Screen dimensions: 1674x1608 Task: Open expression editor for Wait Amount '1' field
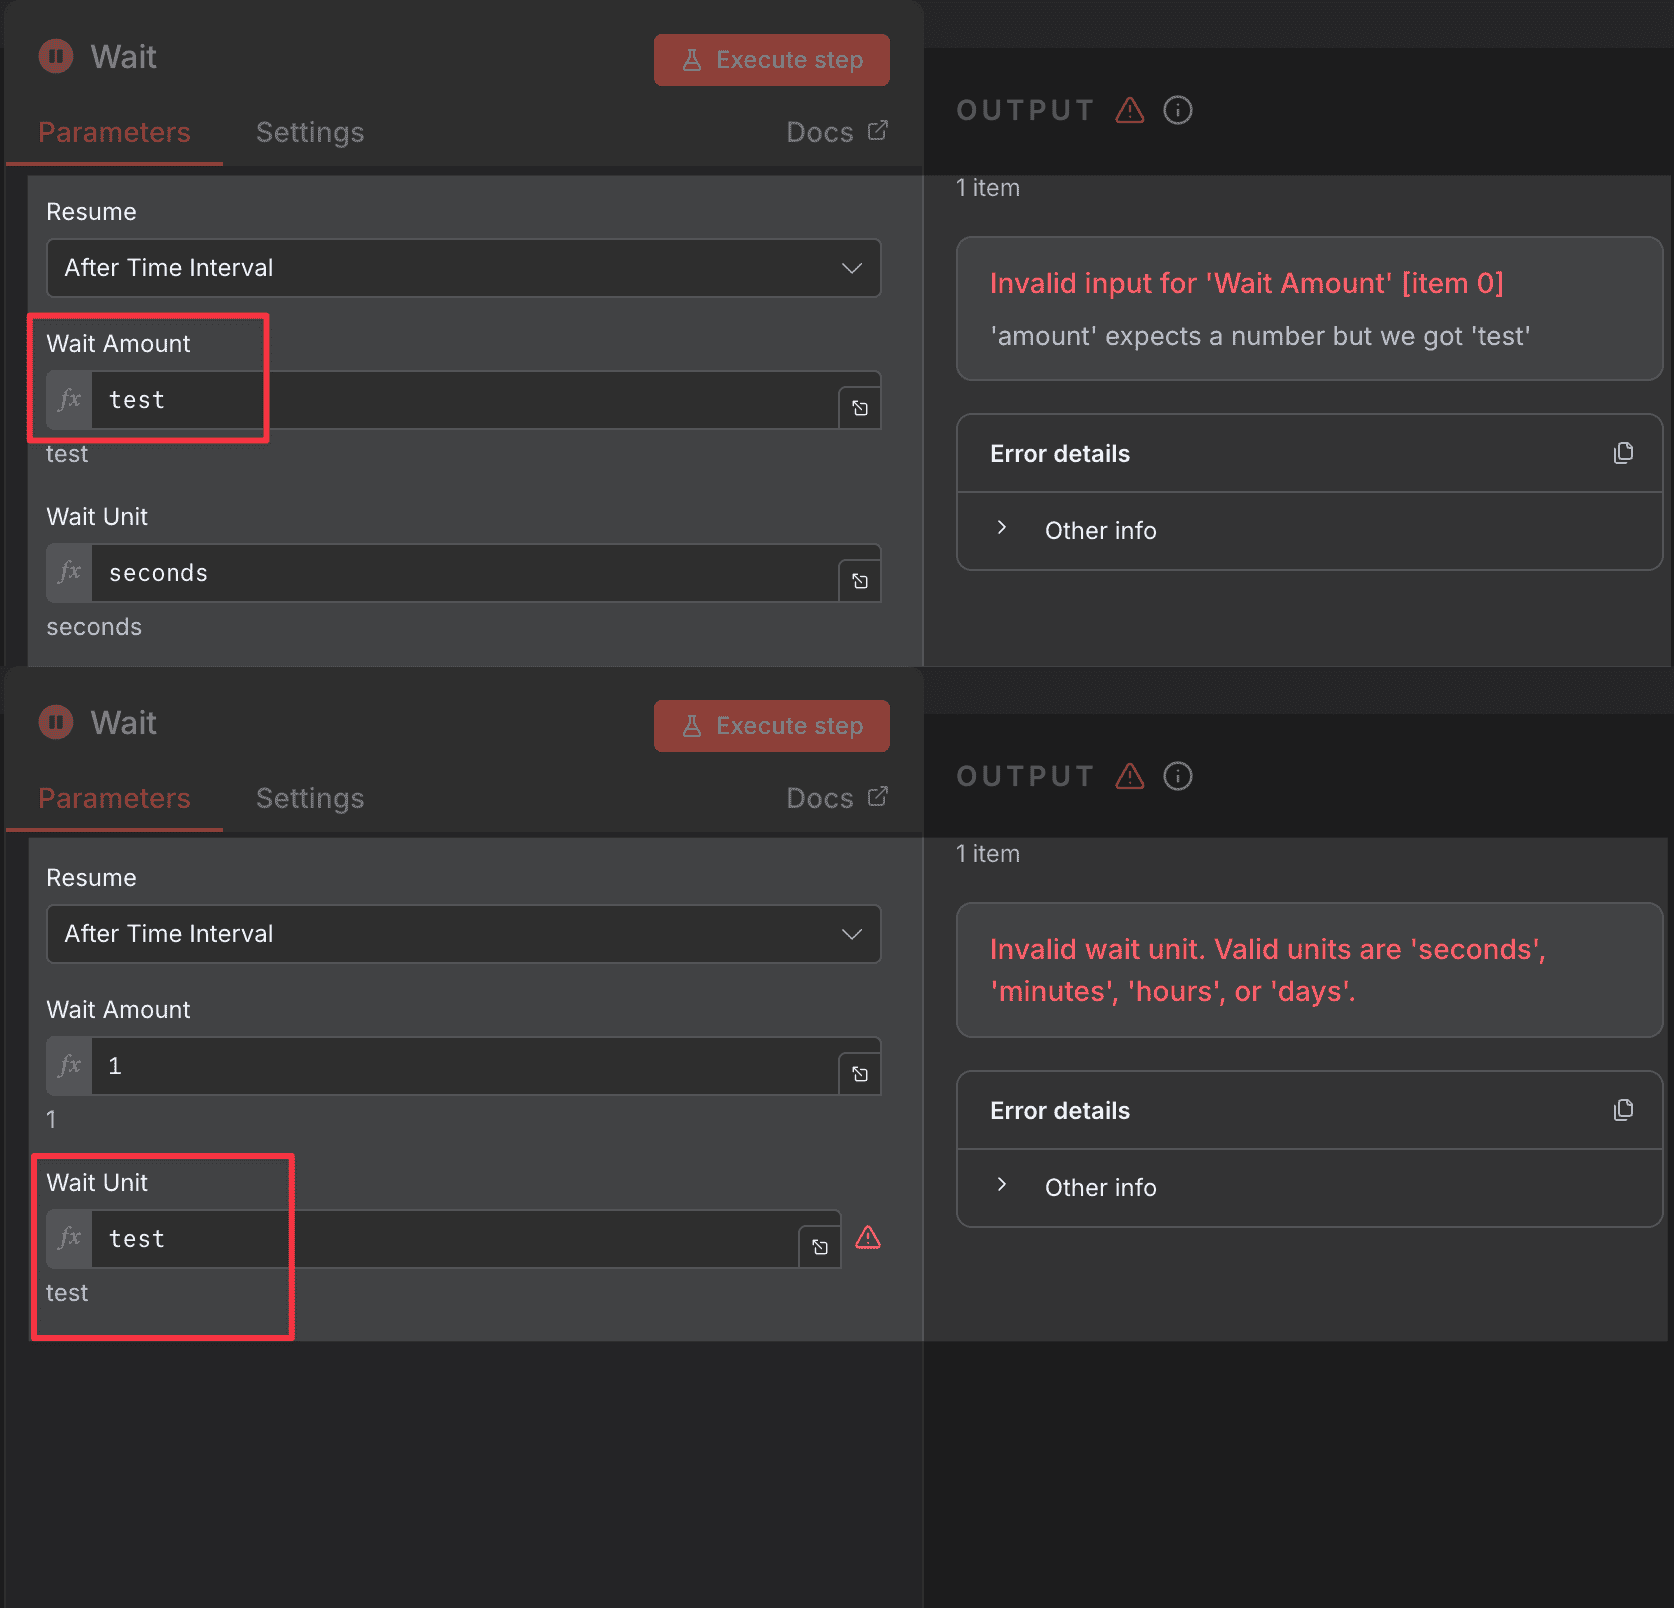(x=859, y=1074)
